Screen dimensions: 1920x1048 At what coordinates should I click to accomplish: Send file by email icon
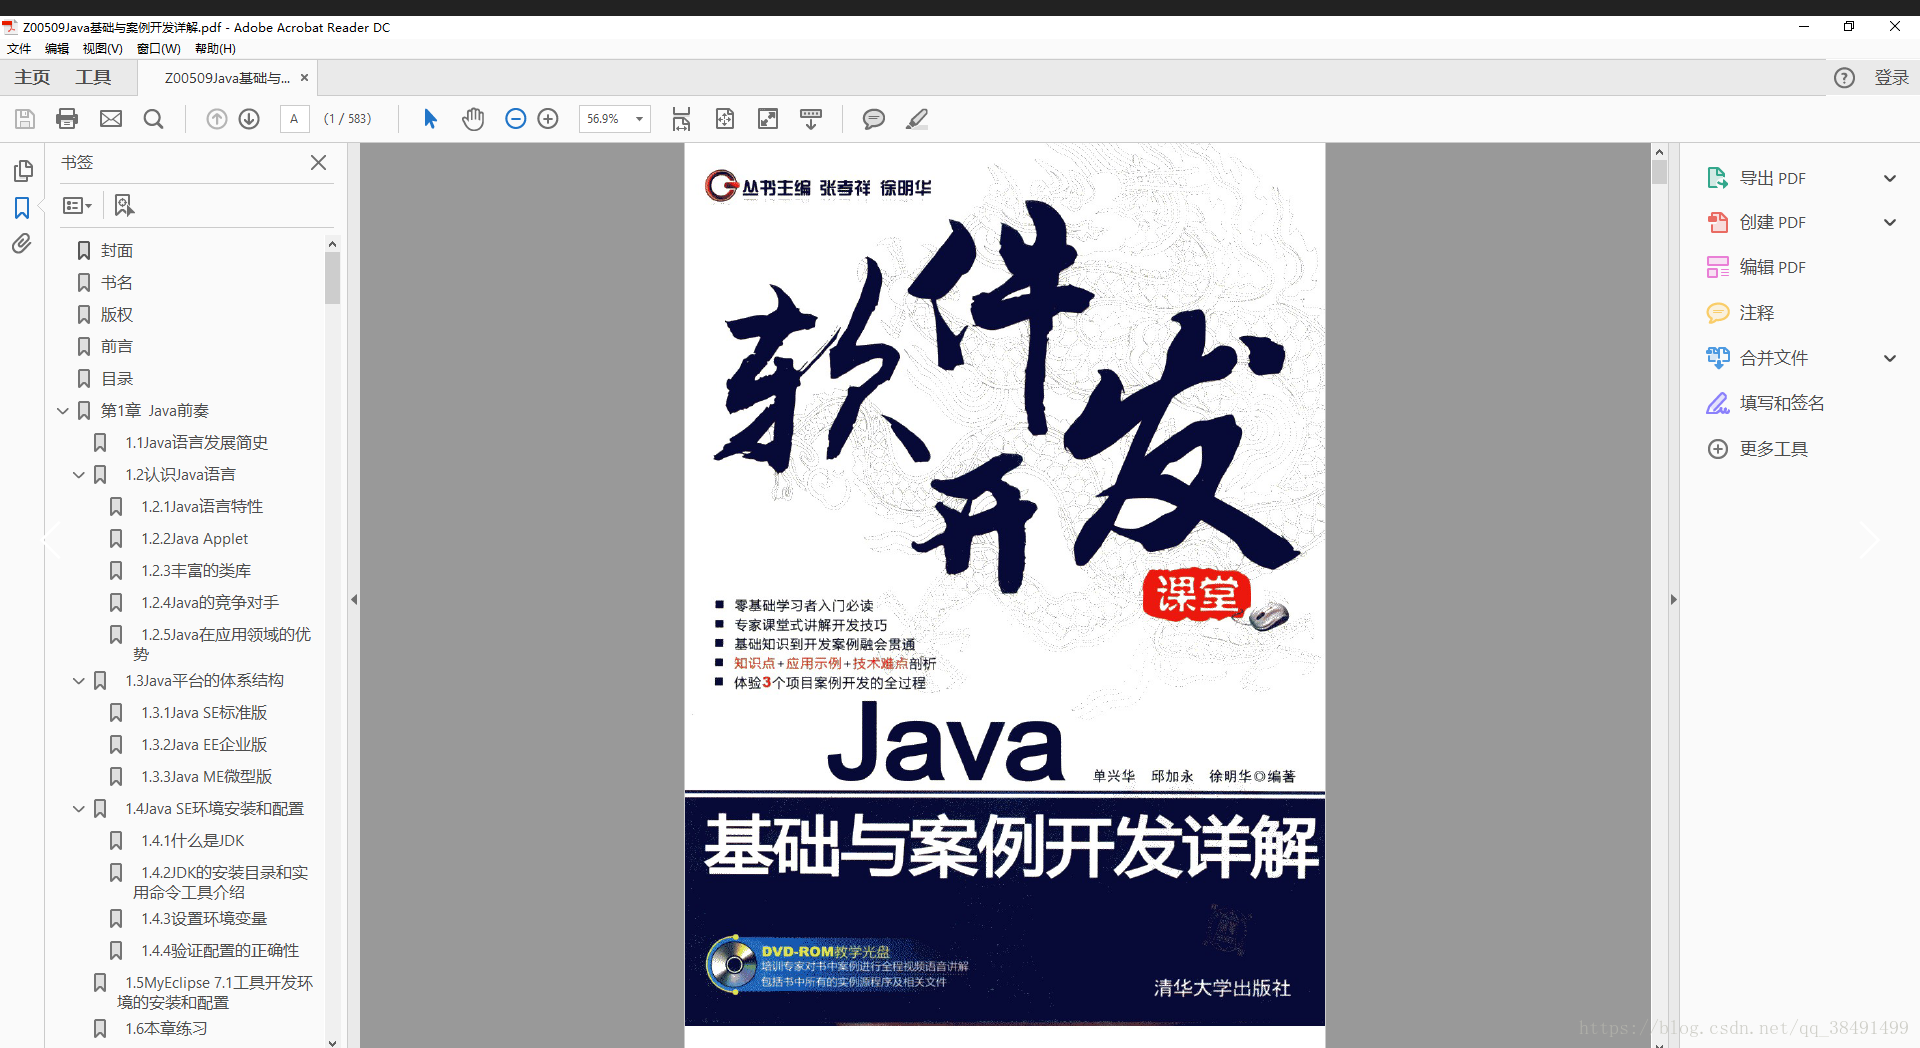point(111,119)
